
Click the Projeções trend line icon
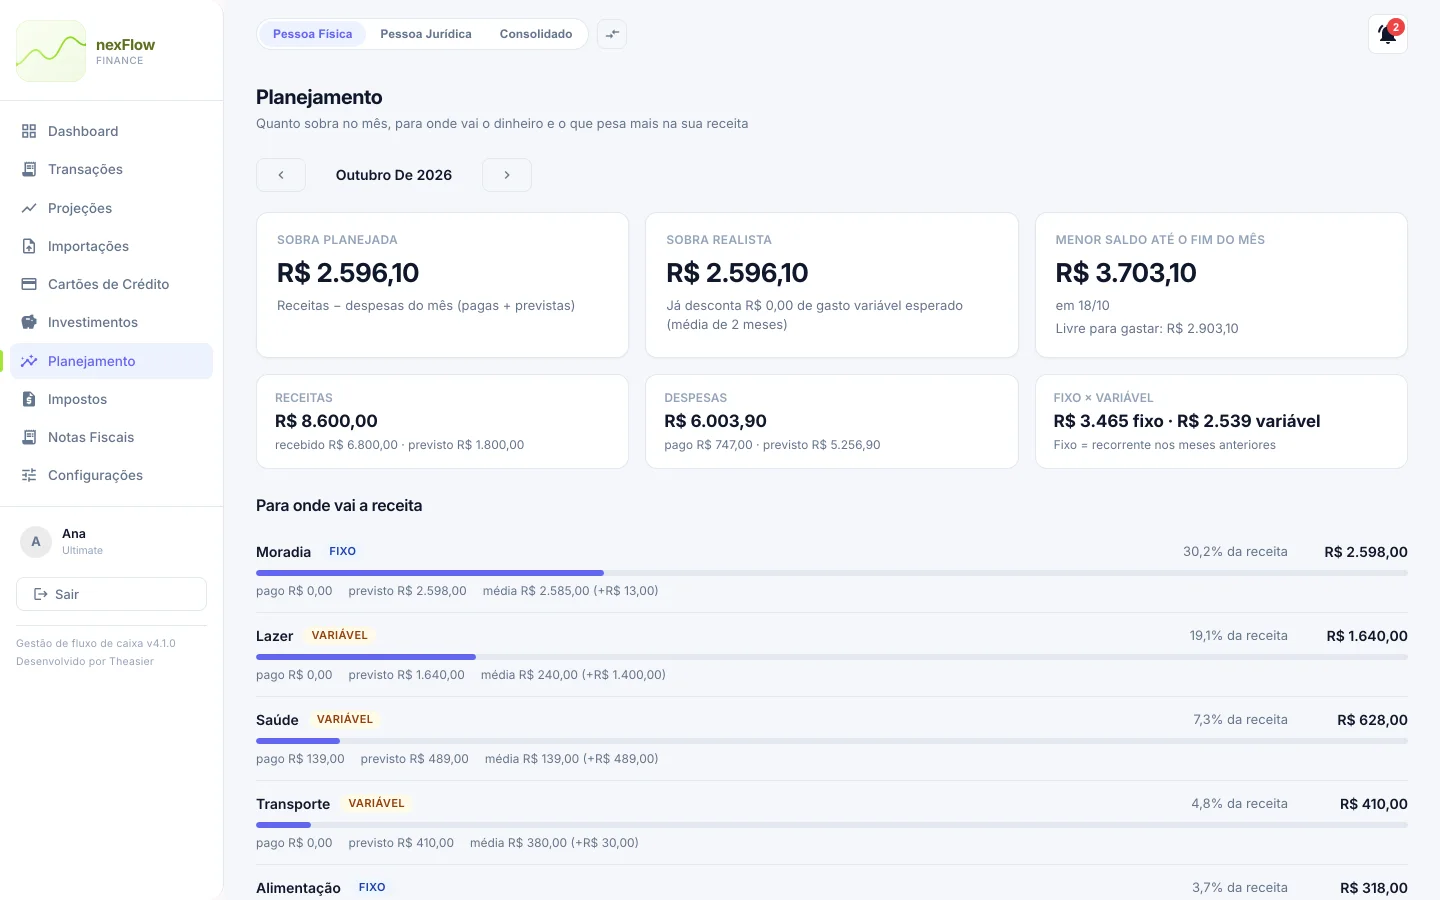coord(29,208)
